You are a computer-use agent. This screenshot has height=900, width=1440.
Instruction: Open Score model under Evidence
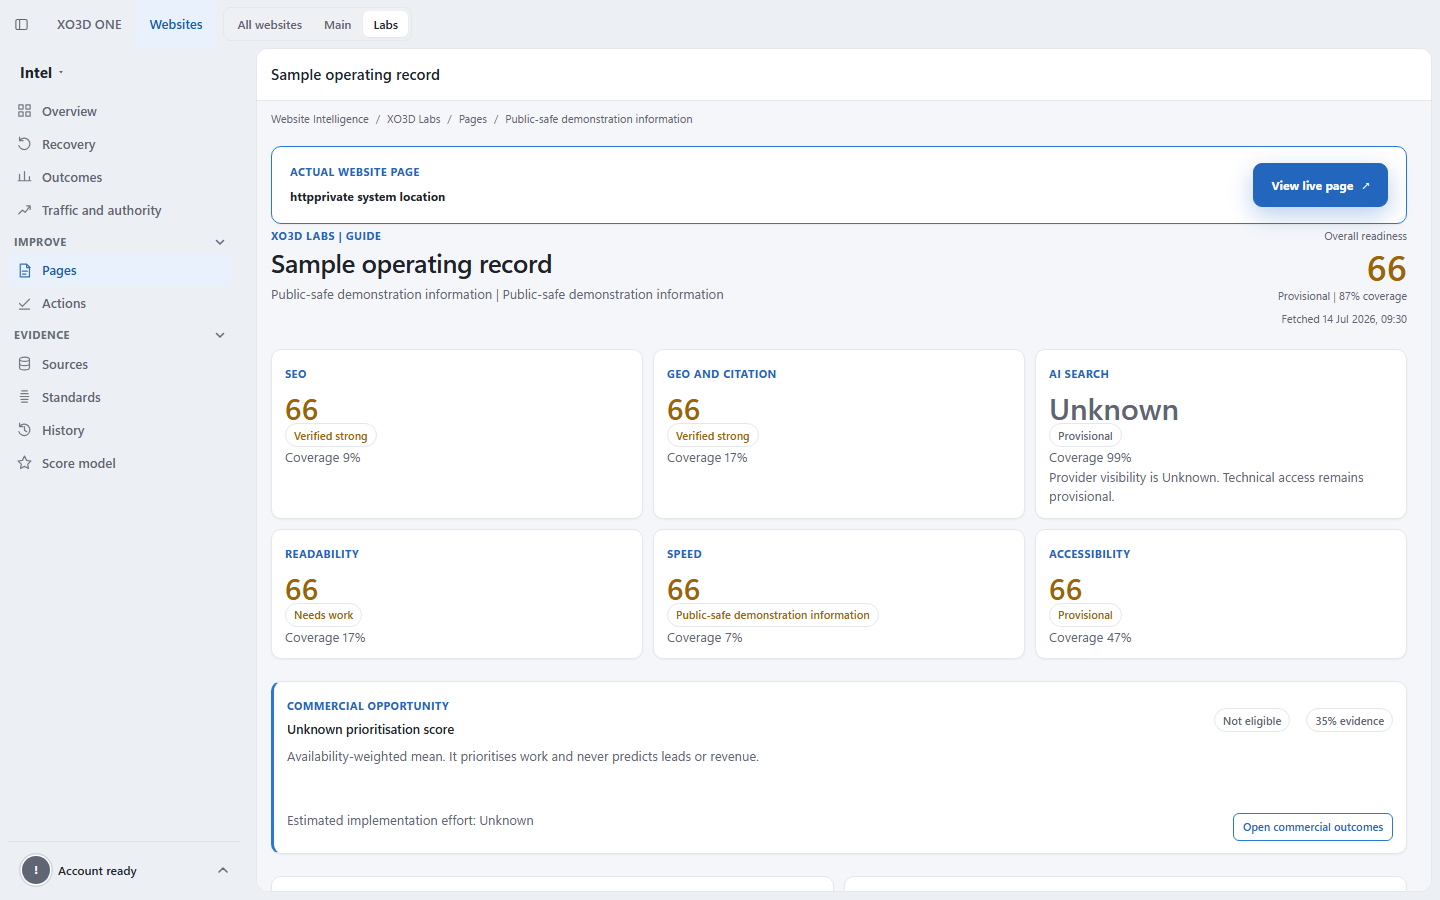pos(120,463)
